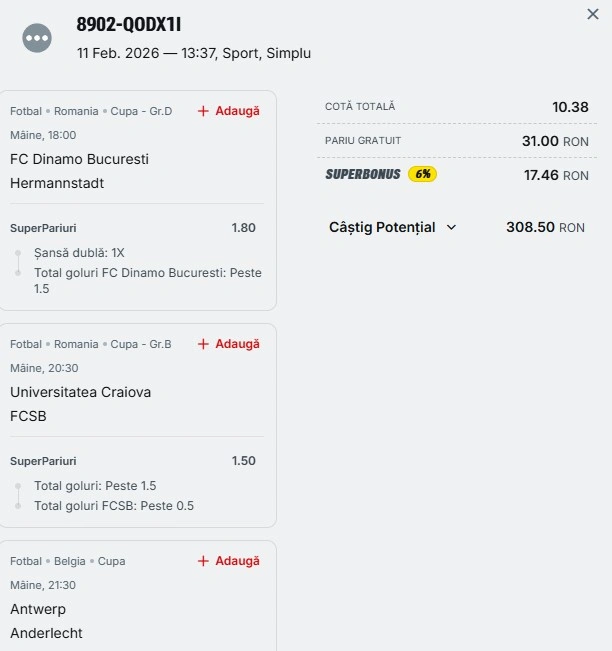Viewport: 612px width, 651px height.
Task: Click the Anderlecht team name
Action: (x=46, y=633)
